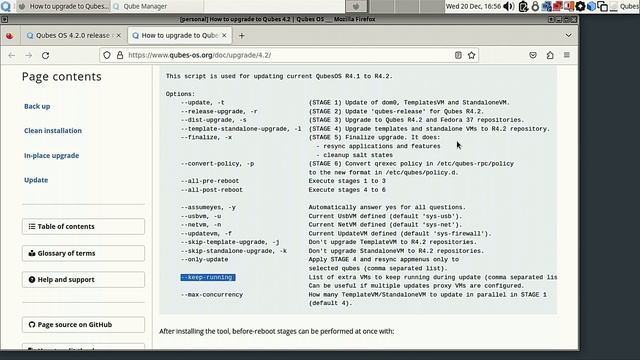Go back one page
This screenshot has height=360, width=640.
11,55
